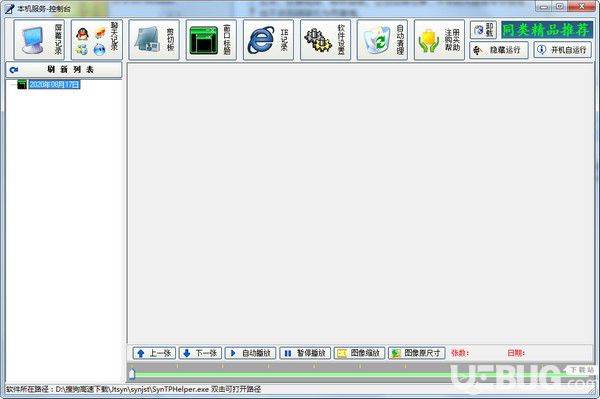Click the 卸载 uninstall button
The width and height of the screenshot is (600, 399).
click(483, 30)
